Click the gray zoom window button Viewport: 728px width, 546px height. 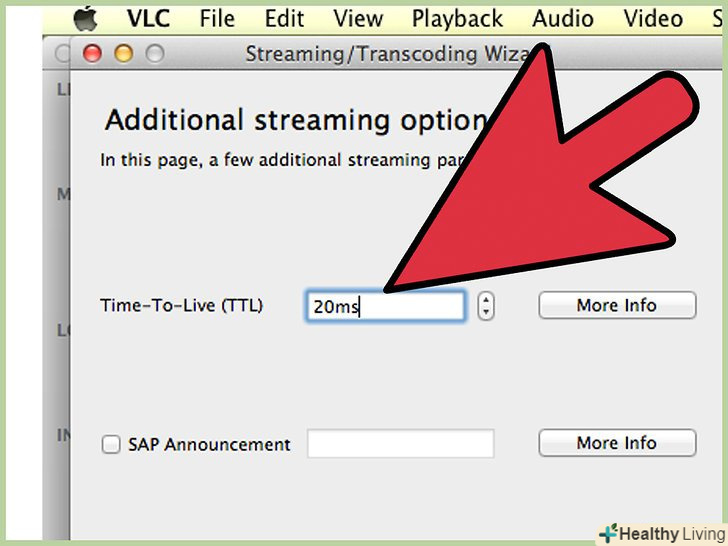point(155,53)
